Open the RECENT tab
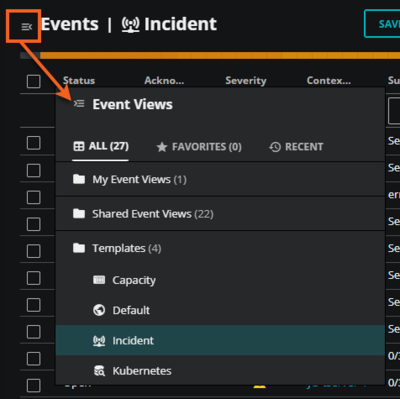Screen dimensions: 400x399 [x=296, y=147]
